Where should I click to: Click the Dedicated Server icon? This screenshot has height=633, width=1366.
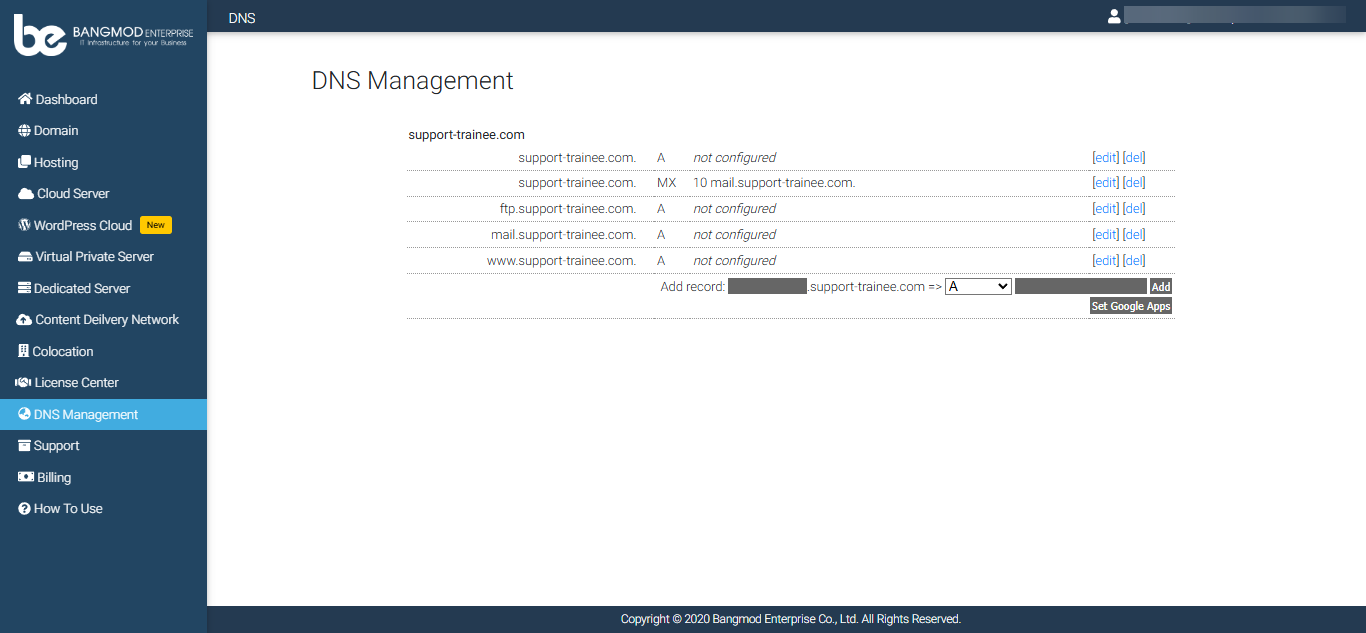[x=25, y=288]
